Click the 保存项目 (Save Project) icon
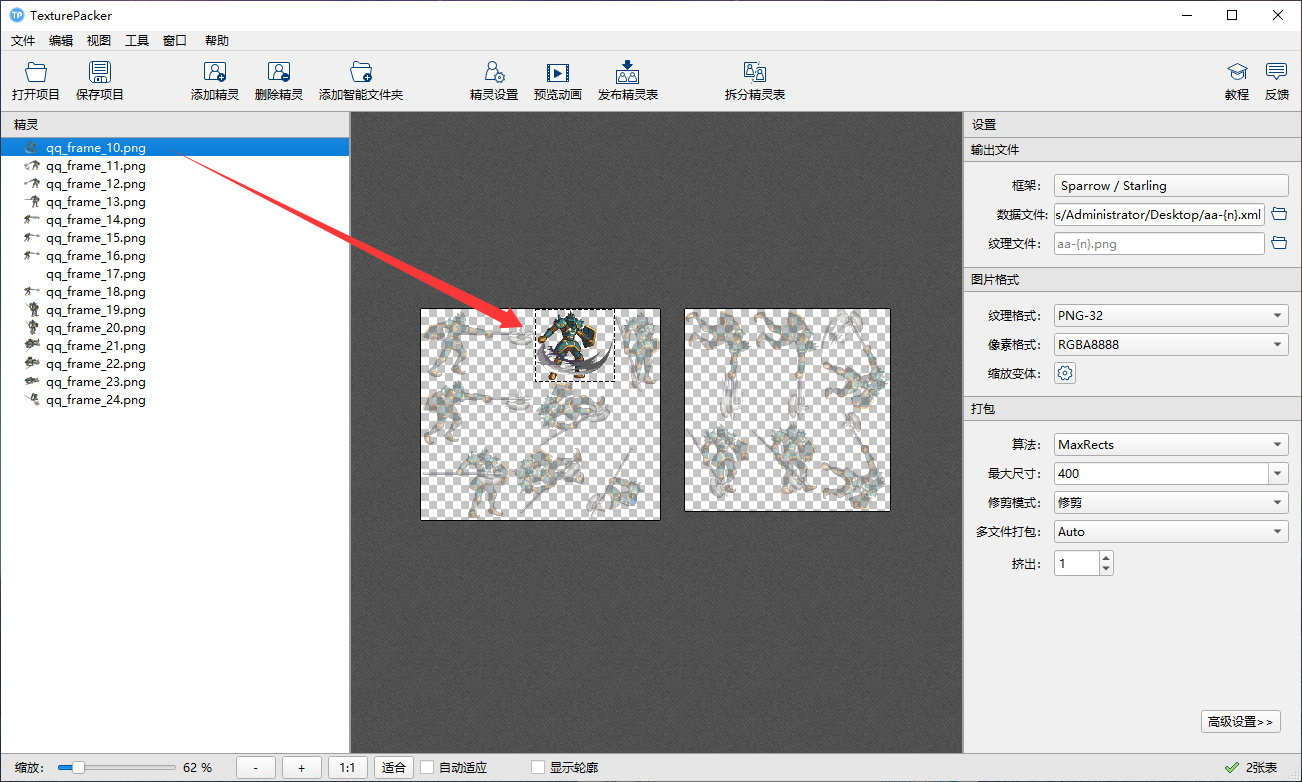This screenshot has width=1302, height=782. point(100,73)
